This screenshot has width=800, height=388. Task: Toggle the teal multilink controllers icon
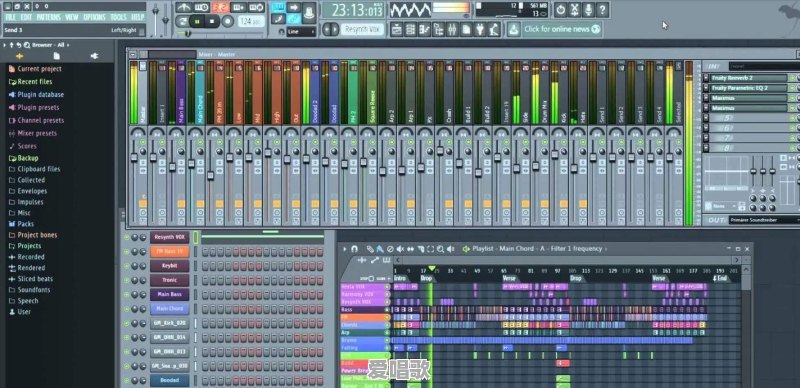click(293, 19)
